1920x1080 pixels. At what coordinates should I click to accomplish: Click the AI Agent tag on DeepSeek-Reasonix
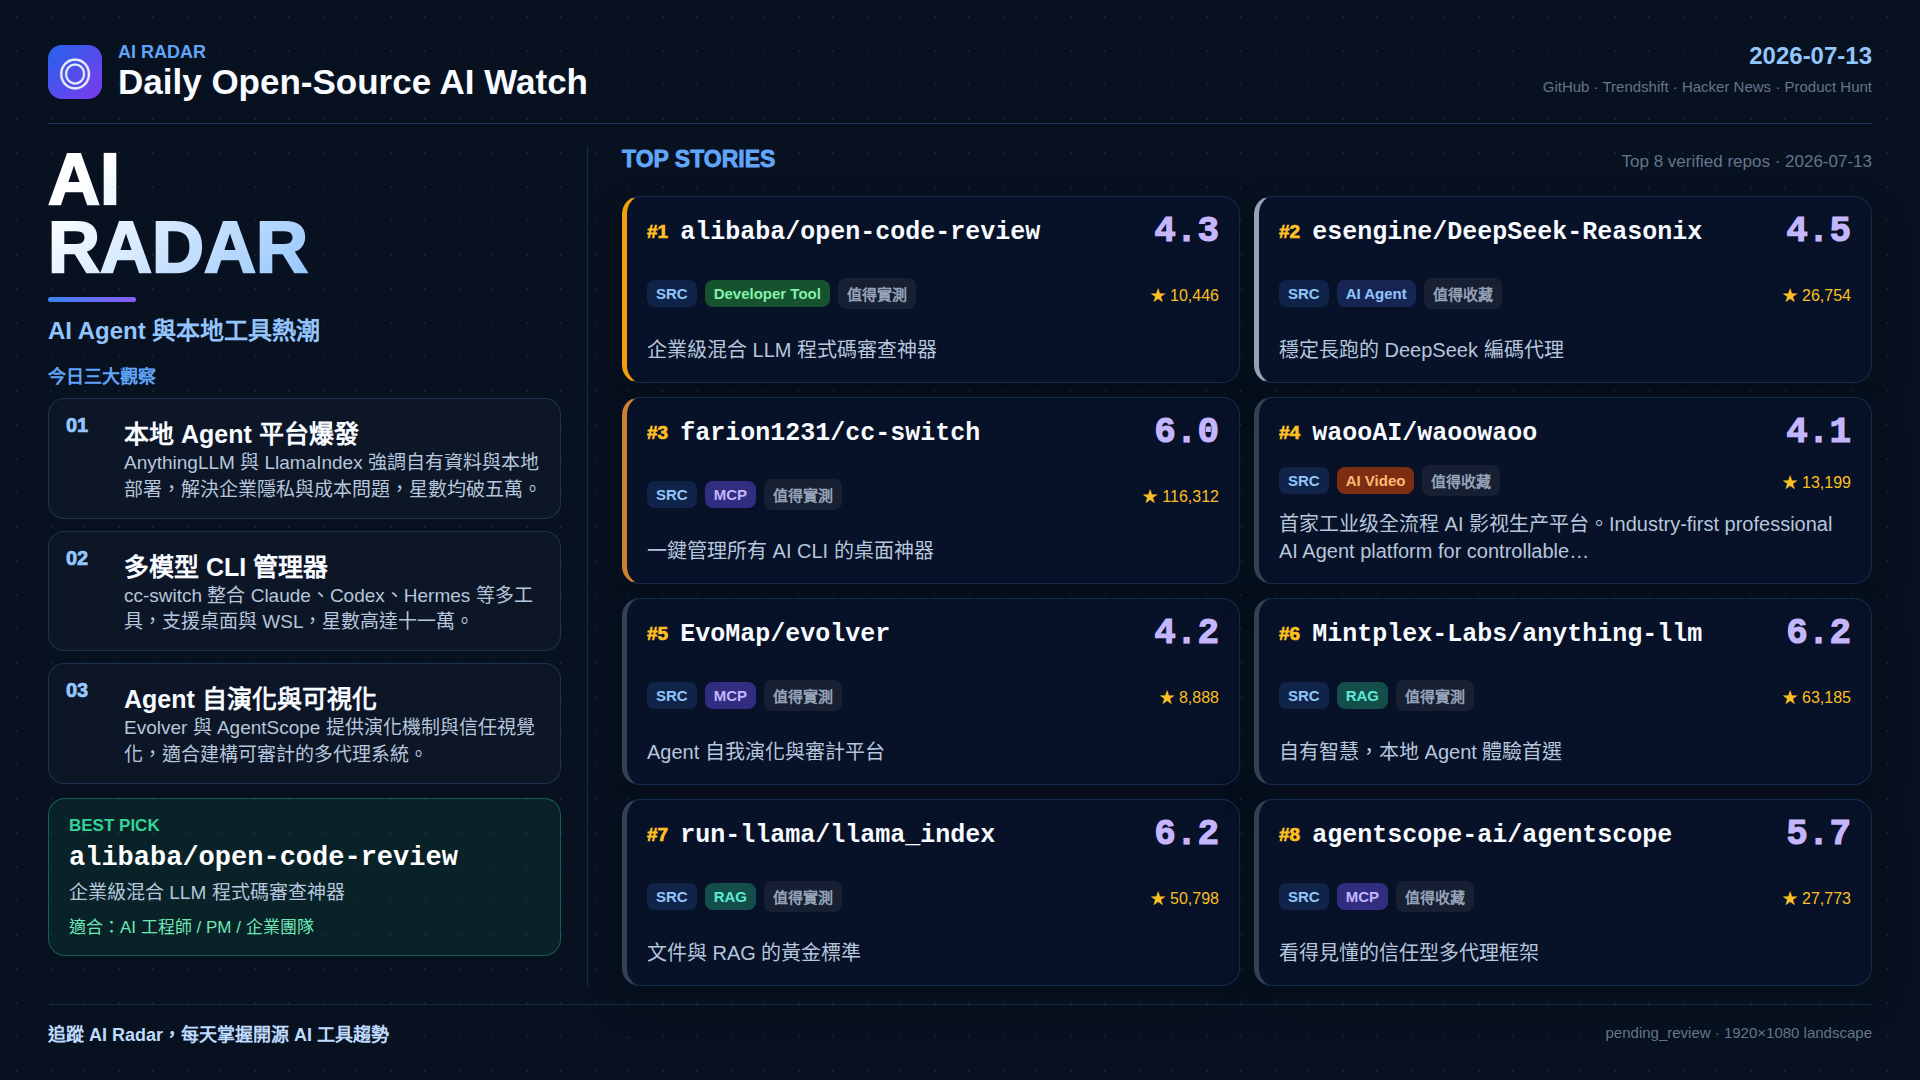[x=1376, y=294]
